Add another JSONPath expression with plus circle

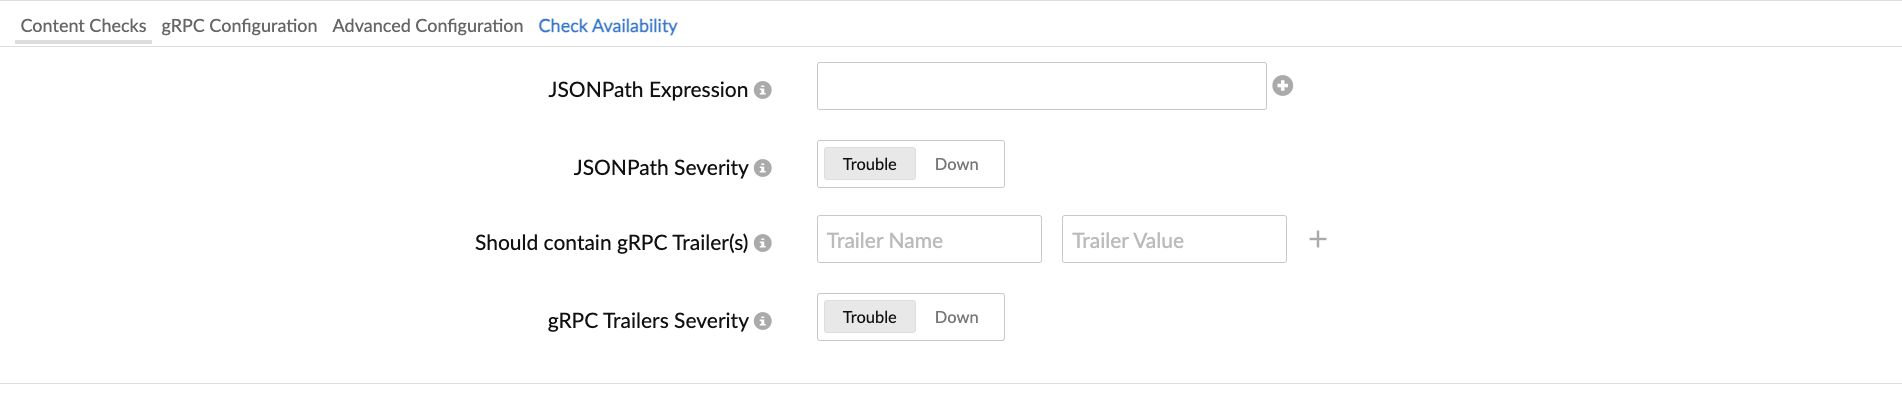click(x=1283, y=86)
